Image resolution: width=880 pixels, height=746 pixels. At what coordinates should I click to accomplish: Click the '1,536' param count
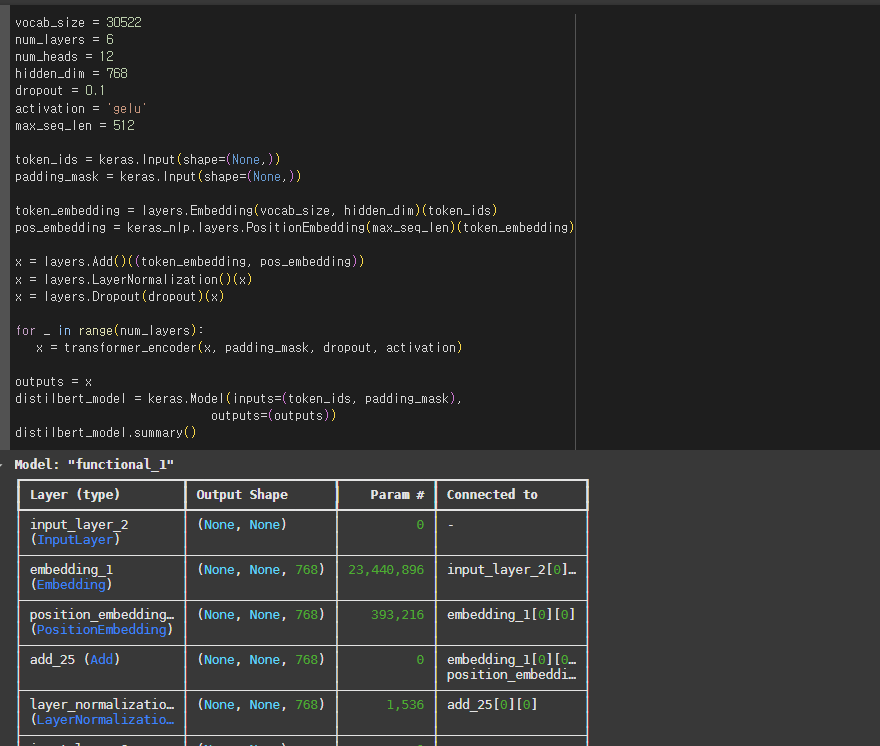click(405, 704)
